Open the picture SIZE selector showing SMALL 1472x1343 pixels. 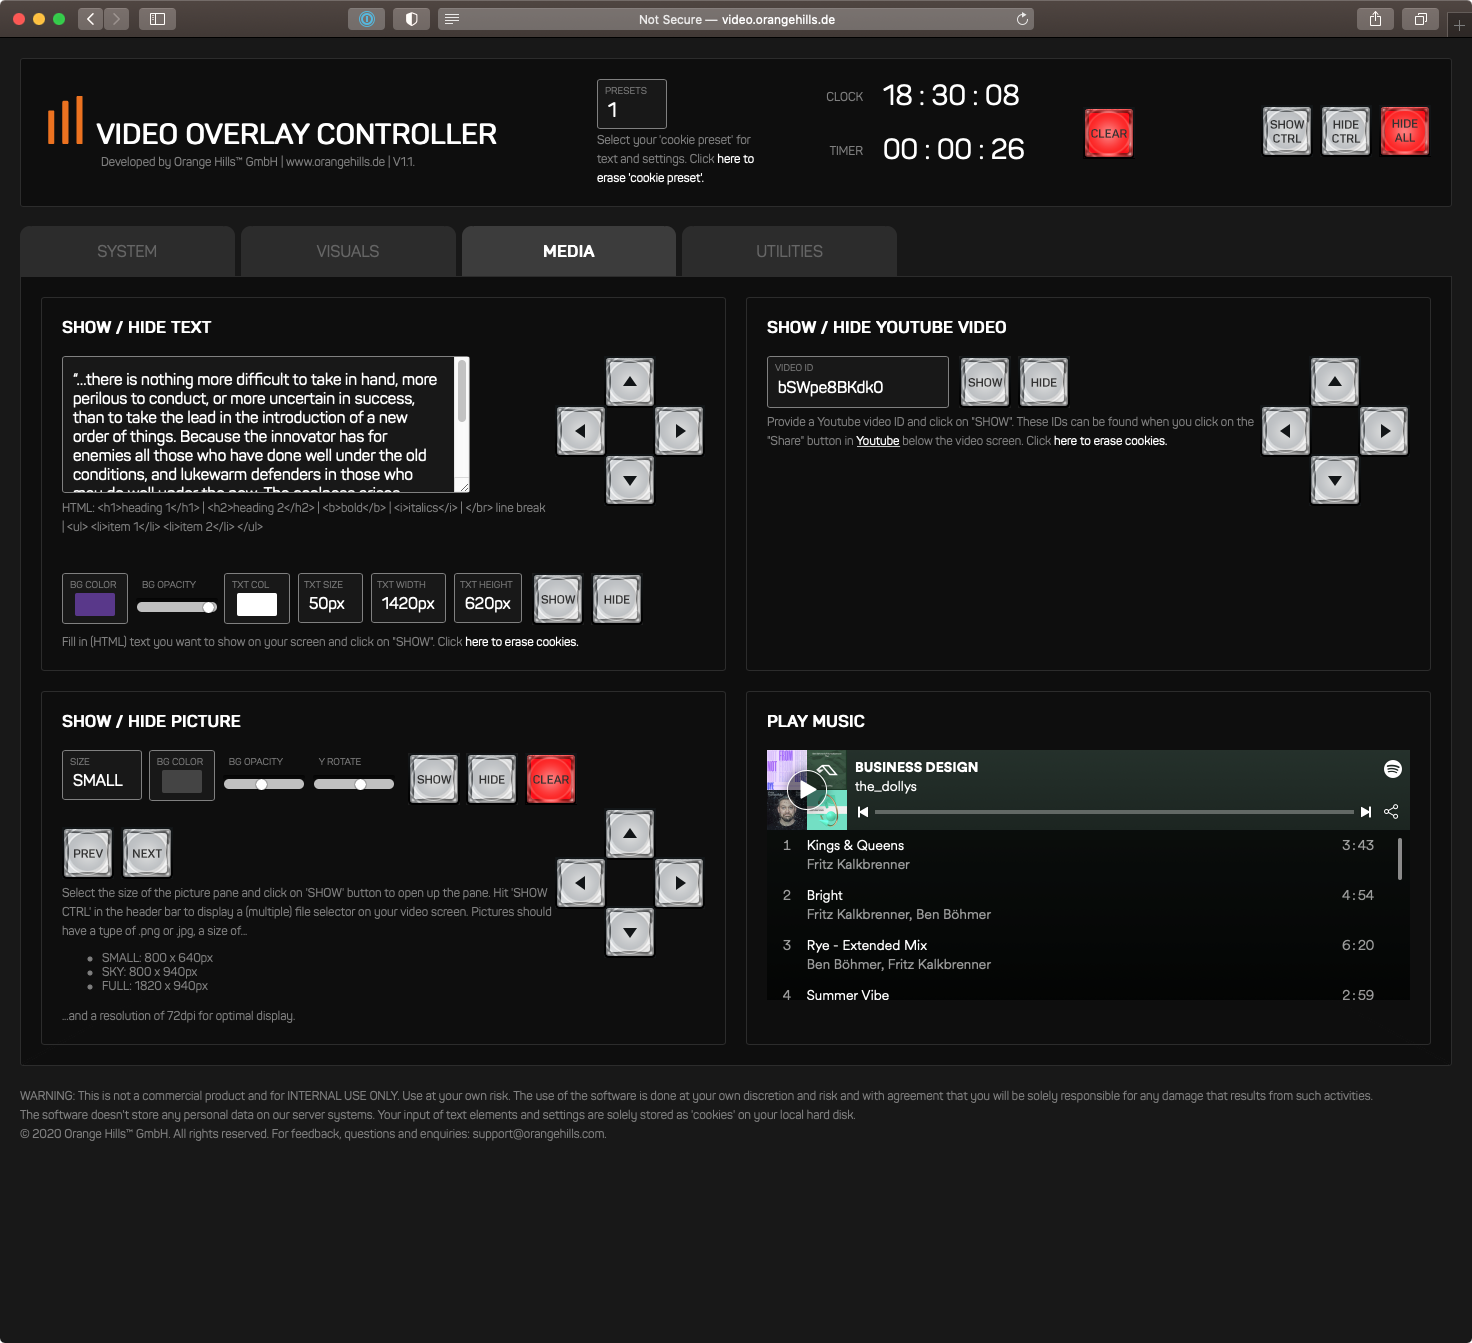coord(101,775)
